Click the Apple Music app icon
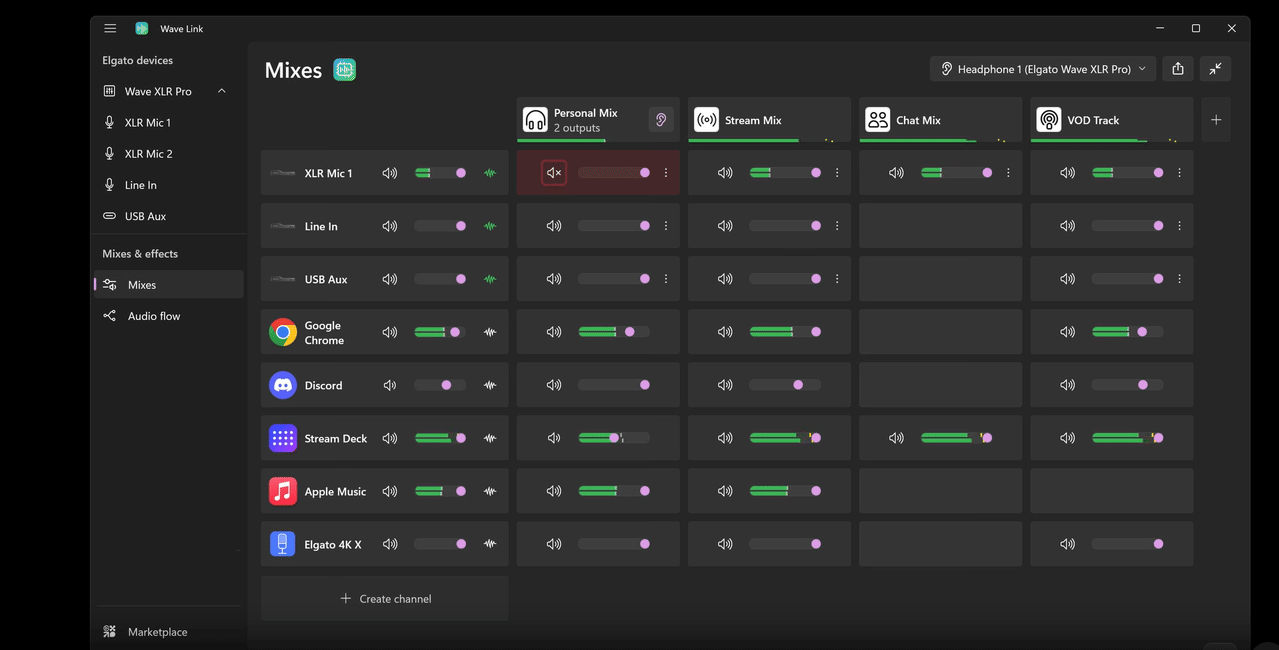 pos(283,491)
